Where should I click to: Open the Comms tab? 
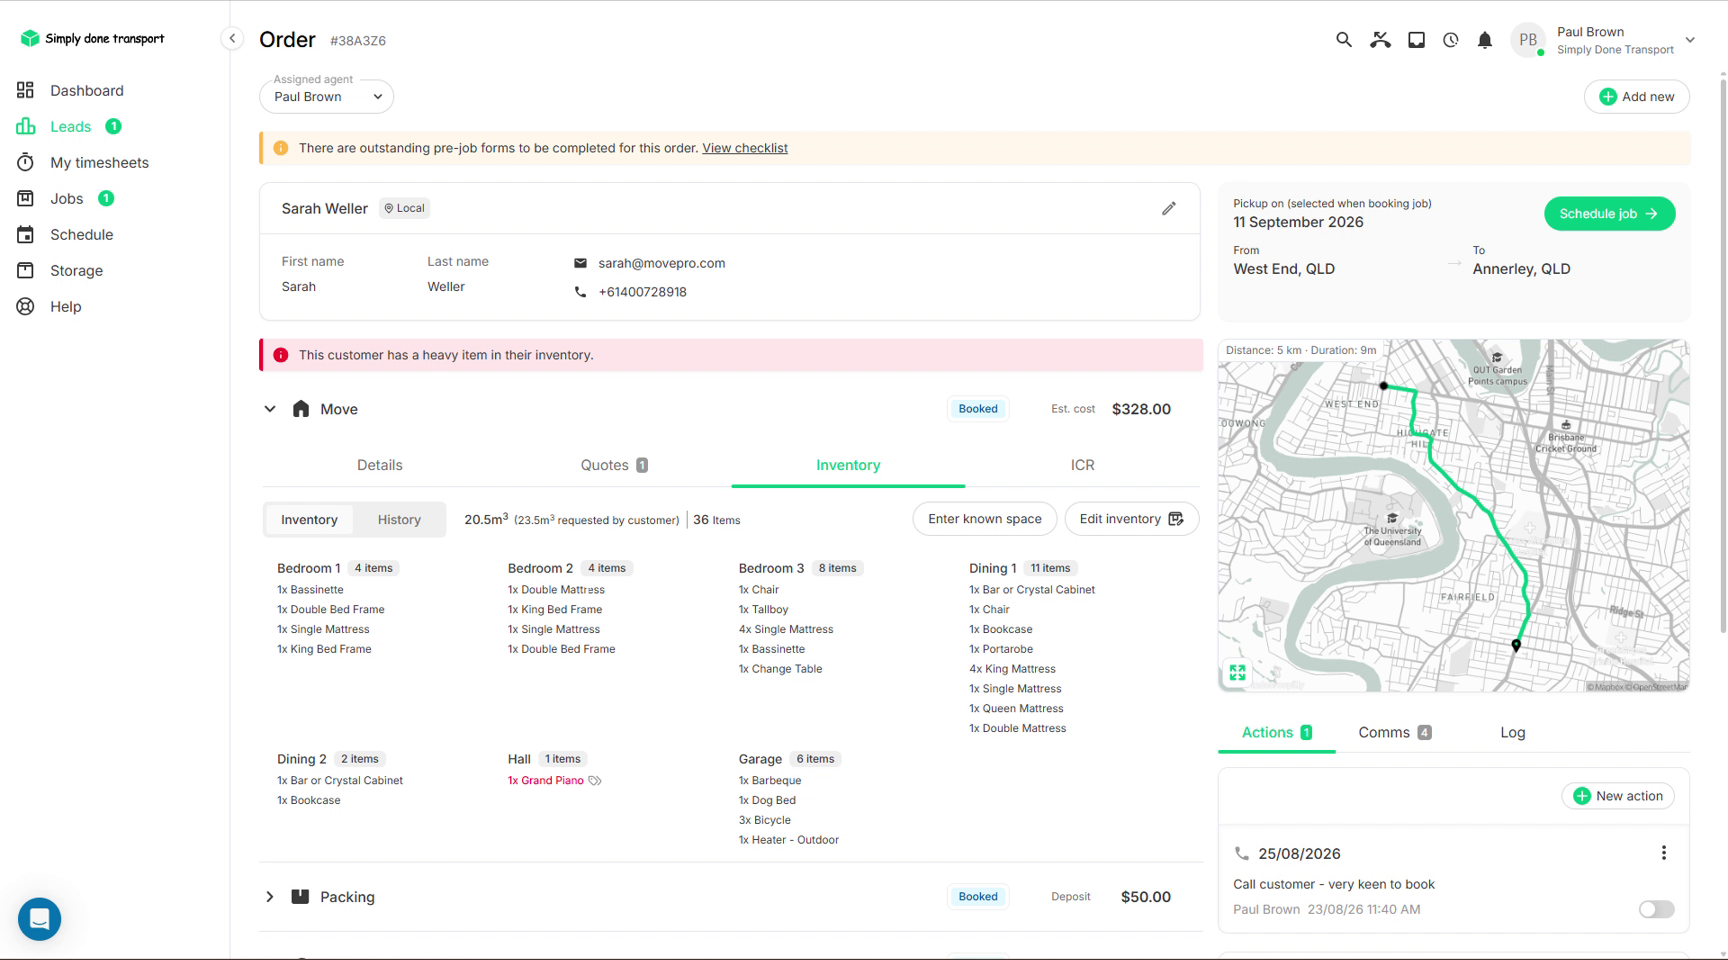pyautogui.click(x=1394, y=733)
